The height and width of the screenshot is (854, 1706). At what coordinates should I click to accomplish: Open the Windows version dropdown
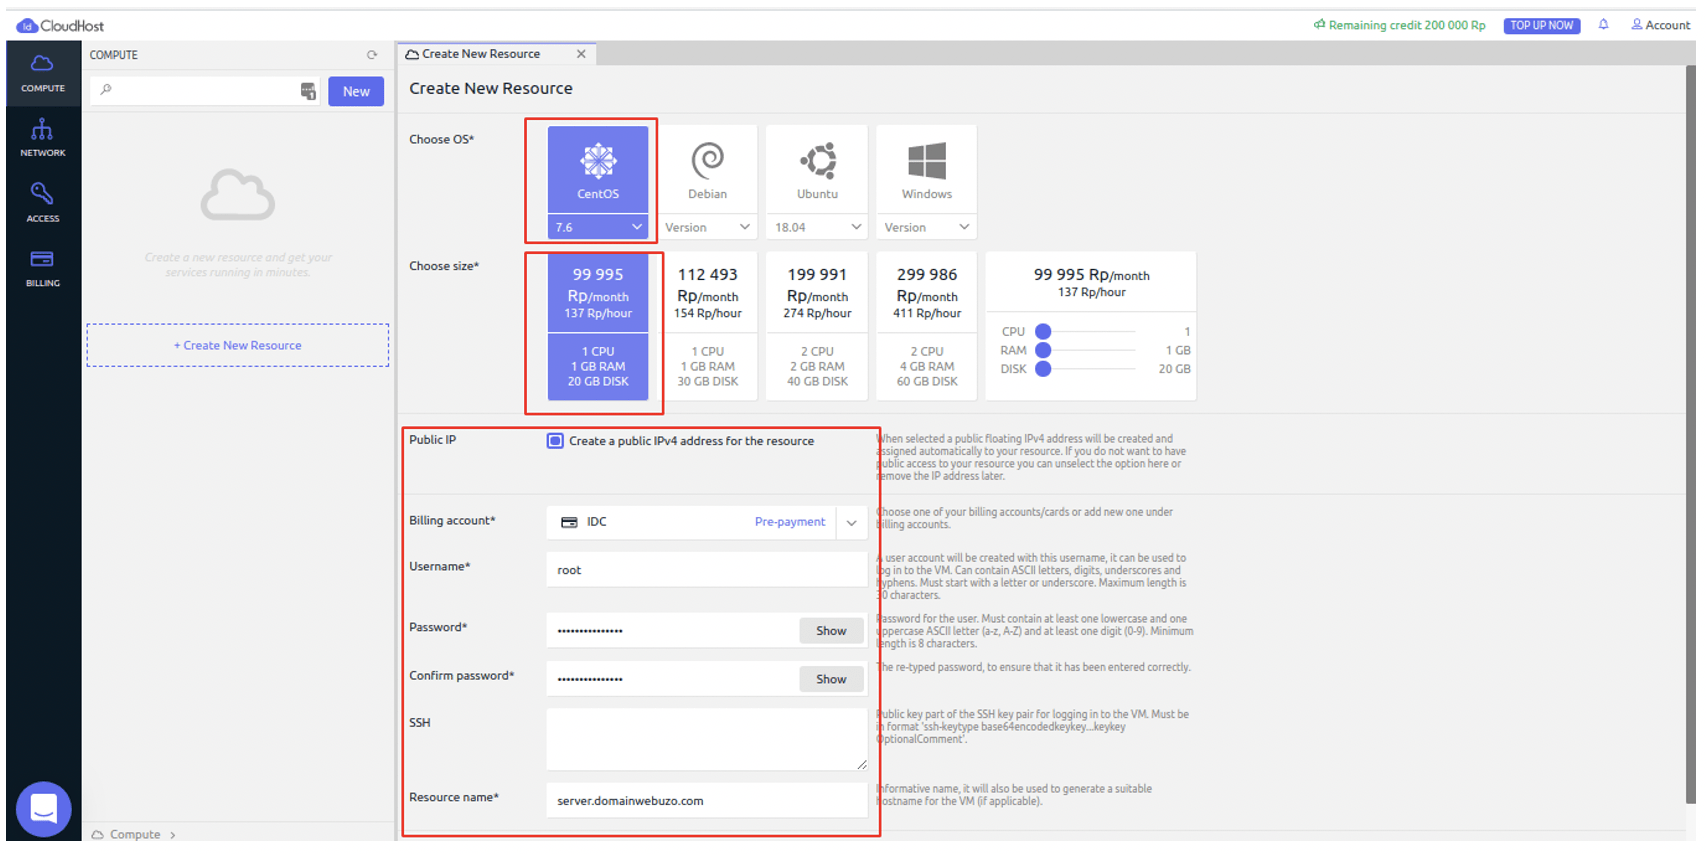click(927, 227)
